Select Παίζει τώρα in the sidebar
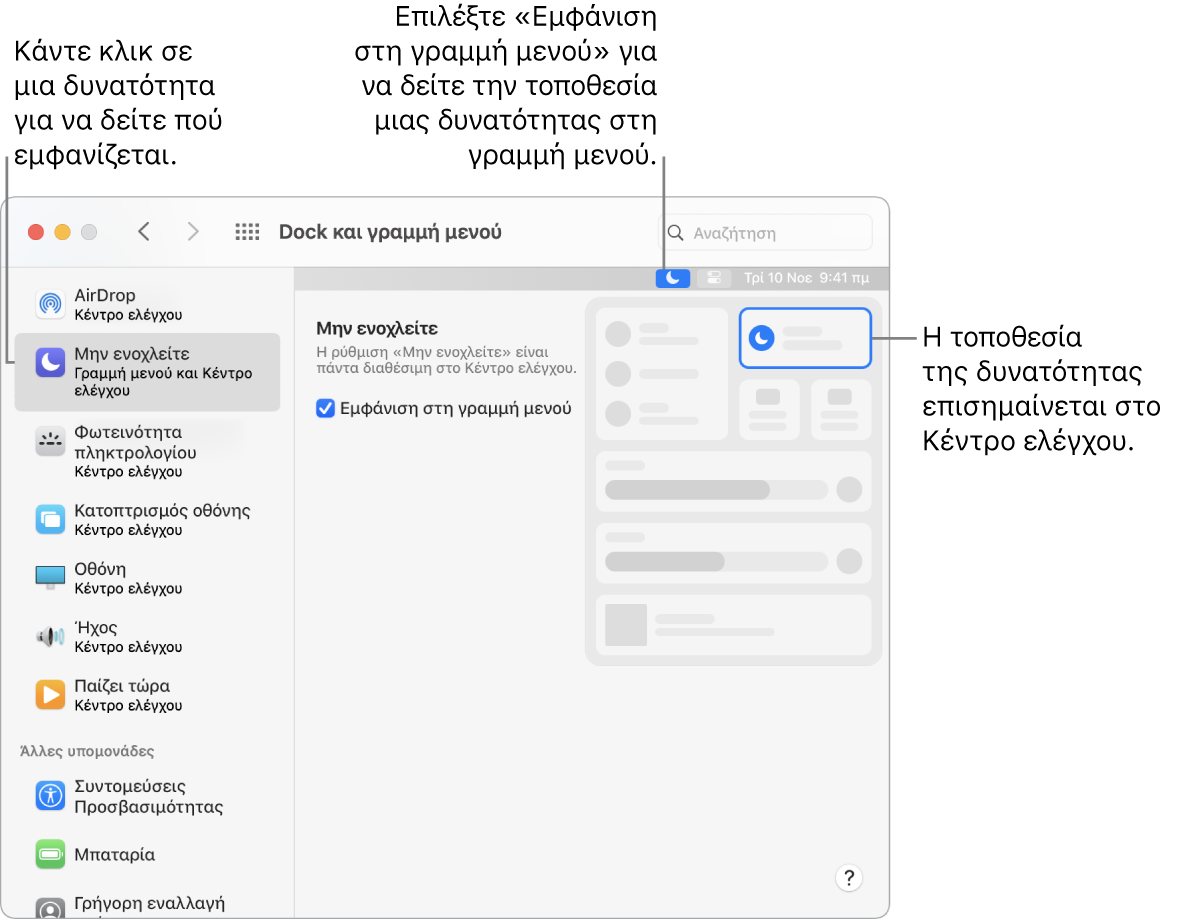Screen dimensions: 1184x920 coord(147,695)
